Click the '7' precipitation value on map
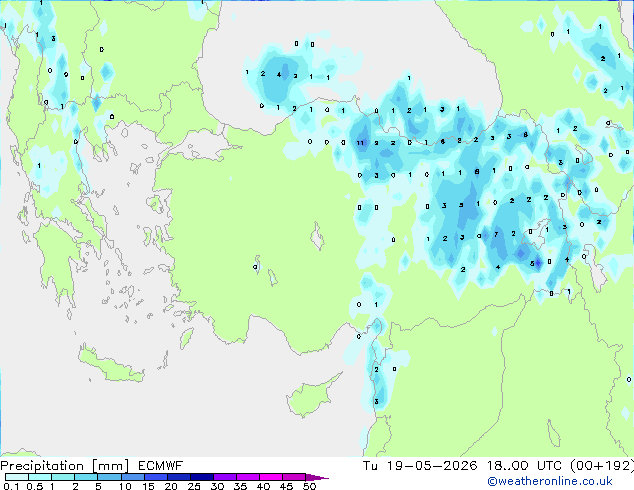Viewport: 634px width, 490px height. [496, 234]
